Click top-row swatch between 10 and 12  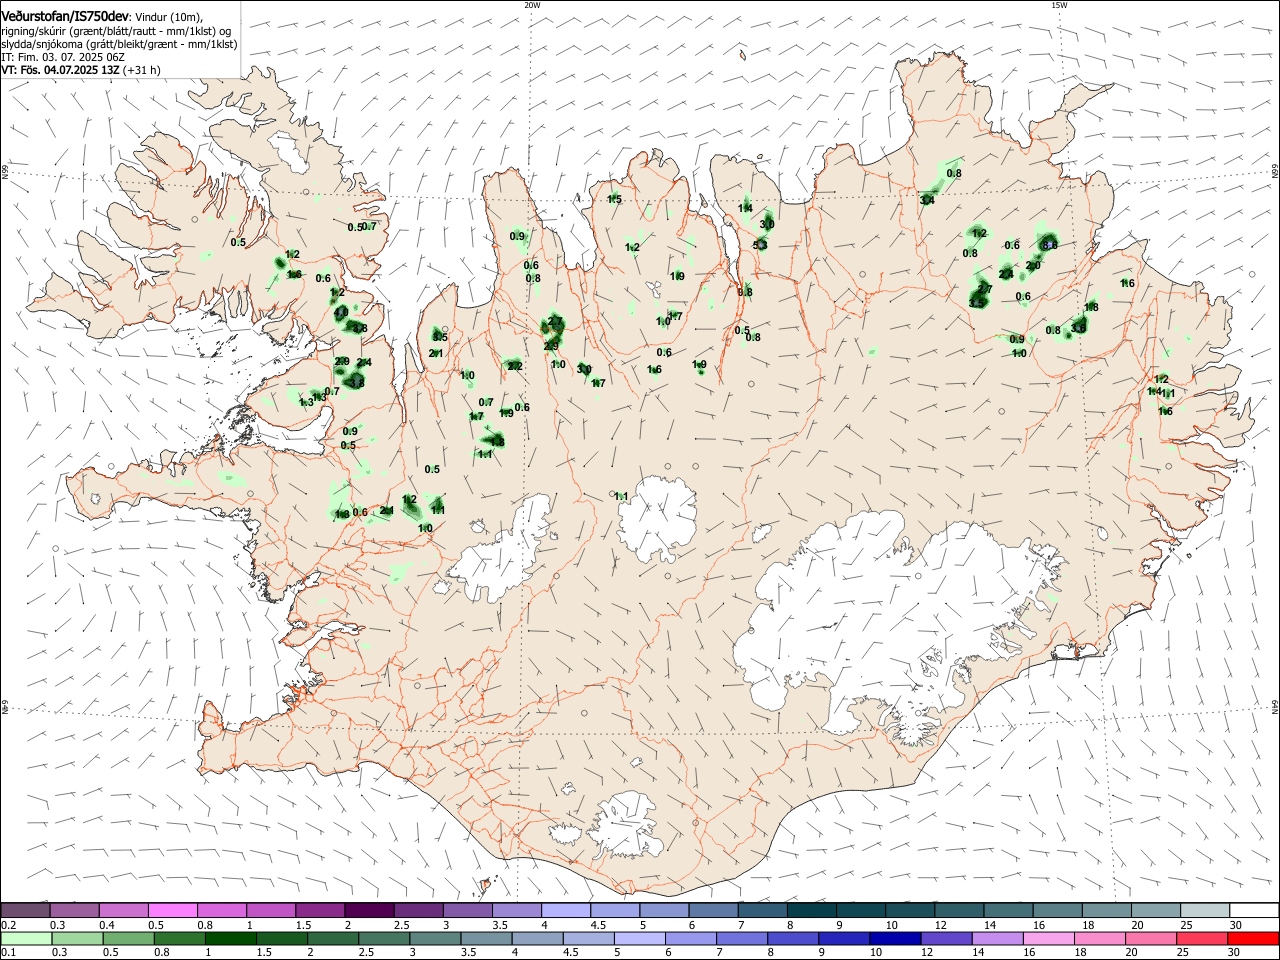[x=910, y=911]
